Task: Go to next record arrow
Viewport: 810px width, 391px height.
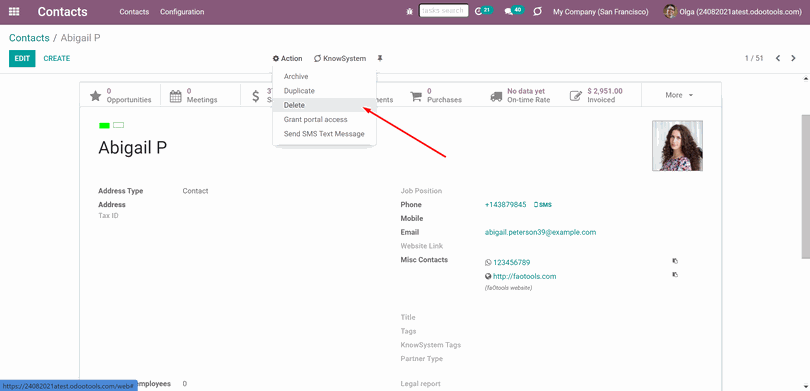Action: click(793, 58)
